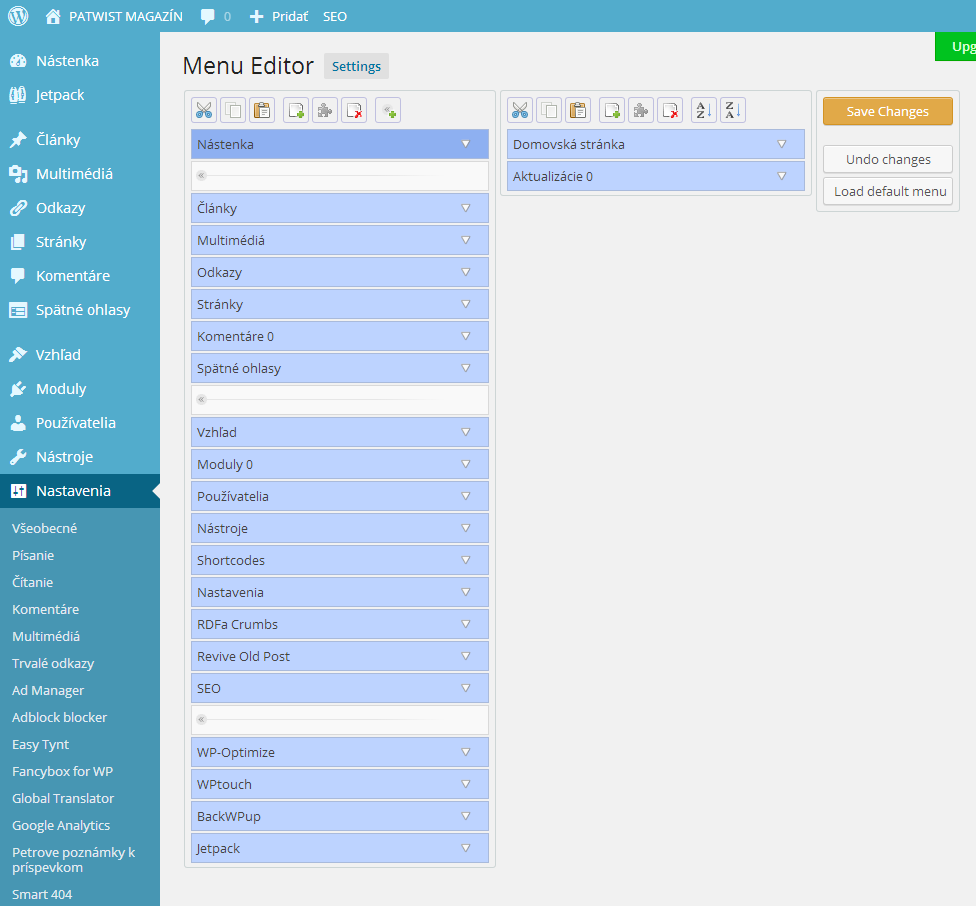Screen dimensions: 976x906
Task: Expand the Shortcodes item dropdown arrow
Action: point(466,561)
